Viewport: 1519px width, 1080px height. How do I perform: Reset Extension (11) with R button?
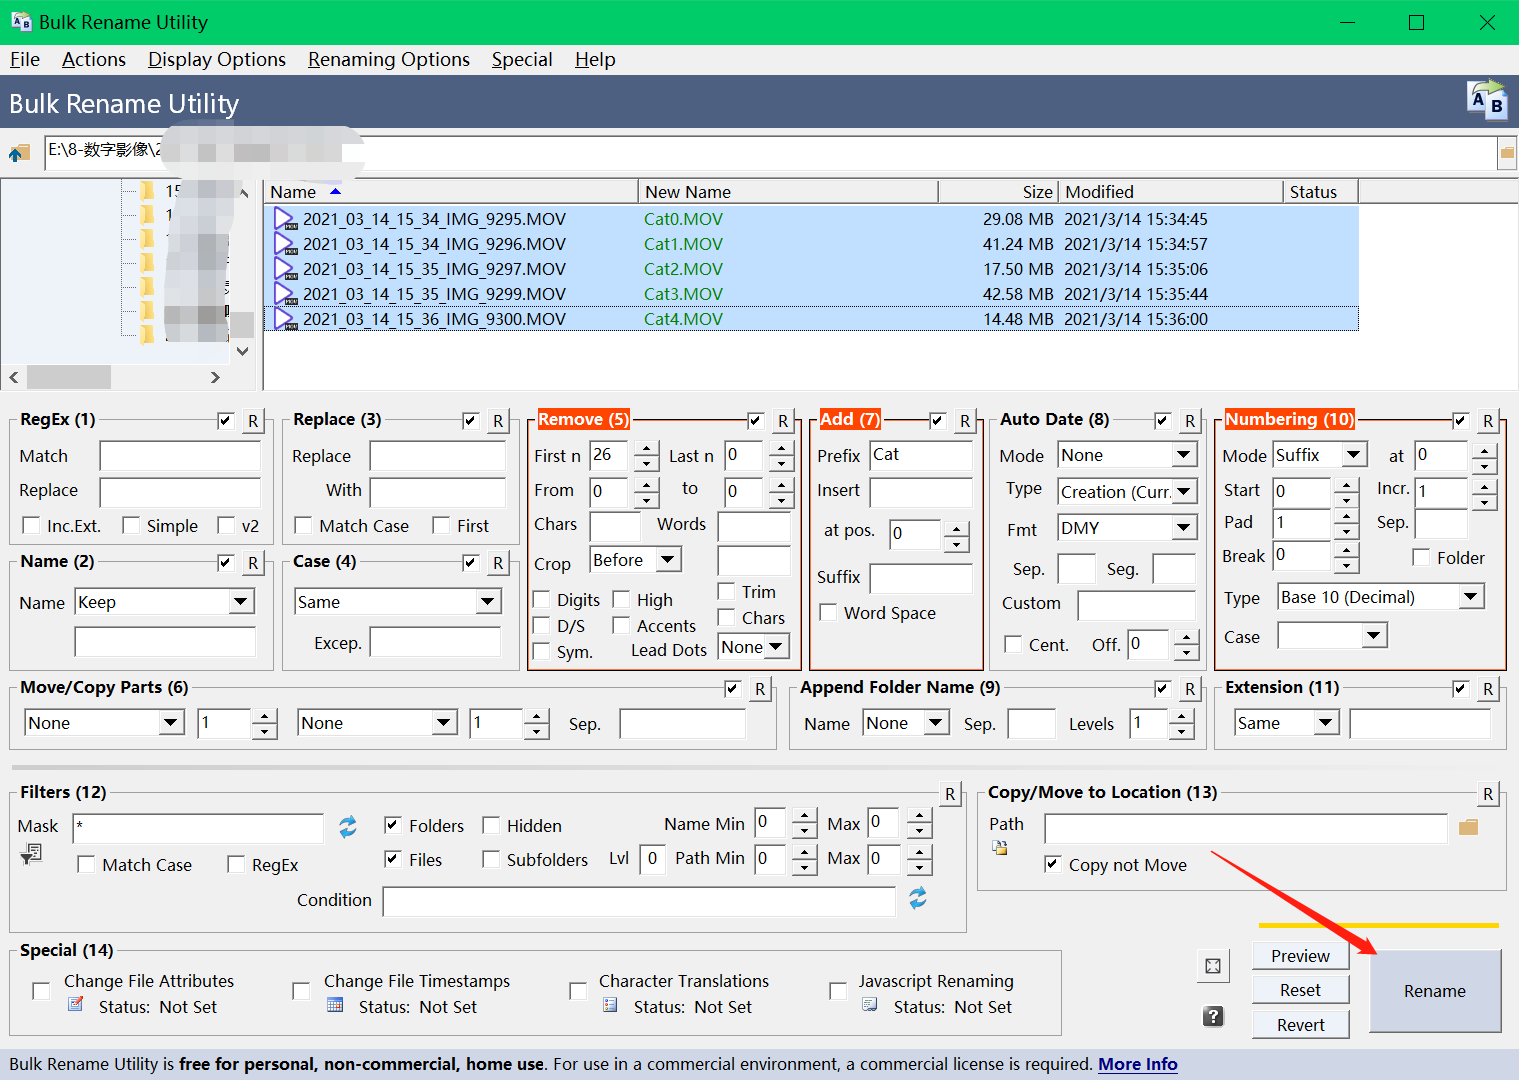(1488, 689)
